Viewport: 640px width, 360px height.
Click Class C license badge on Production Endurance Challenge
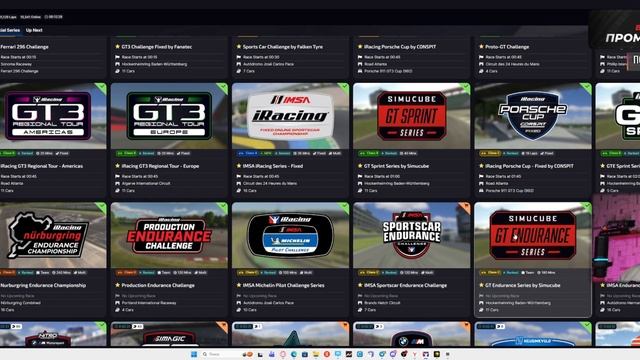[127, 273]
